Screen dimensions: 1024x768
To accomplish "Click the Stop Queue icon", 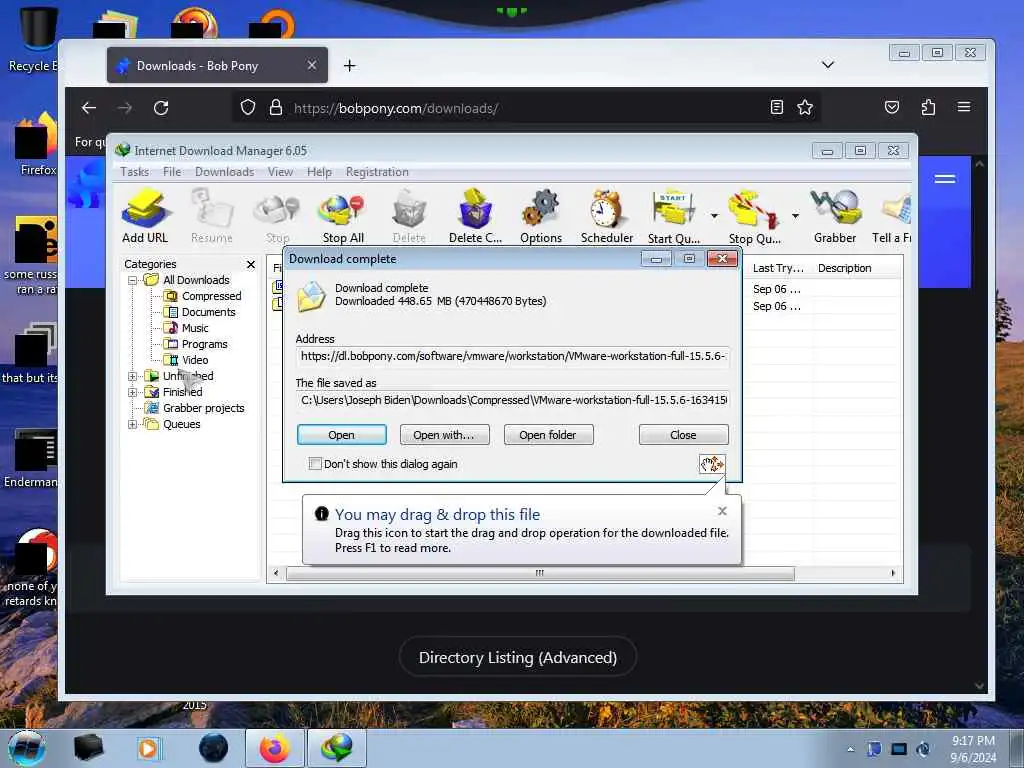I will [x=754, y=216].
